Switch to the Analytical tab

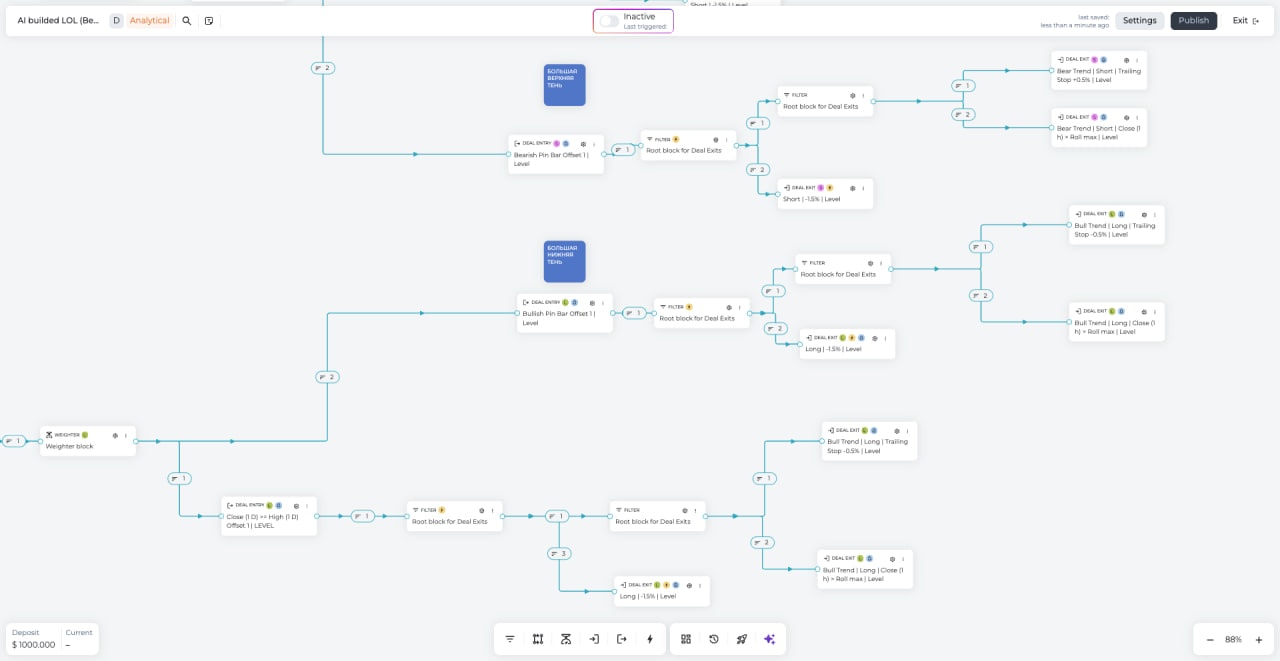(x=151, y=20)
